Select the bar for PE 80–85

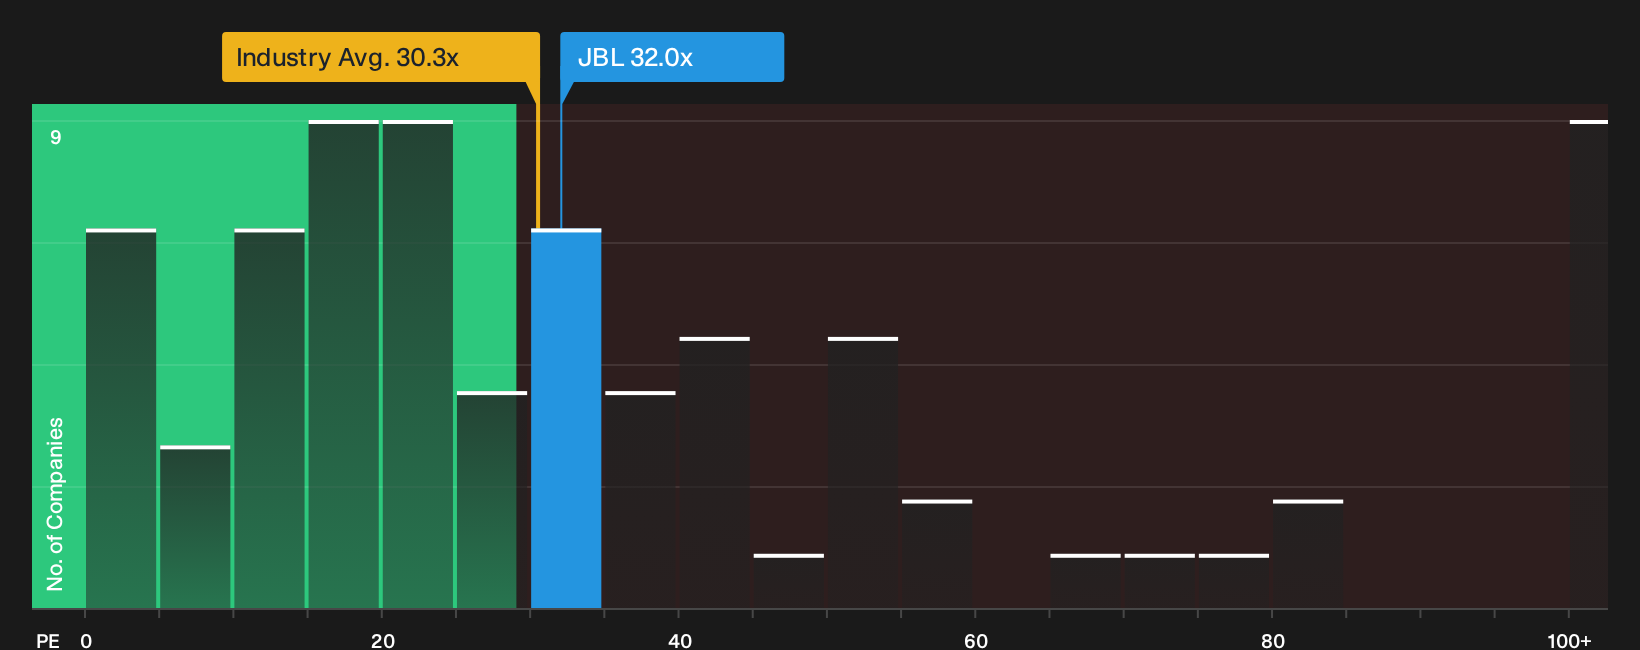click(1308, 555)
